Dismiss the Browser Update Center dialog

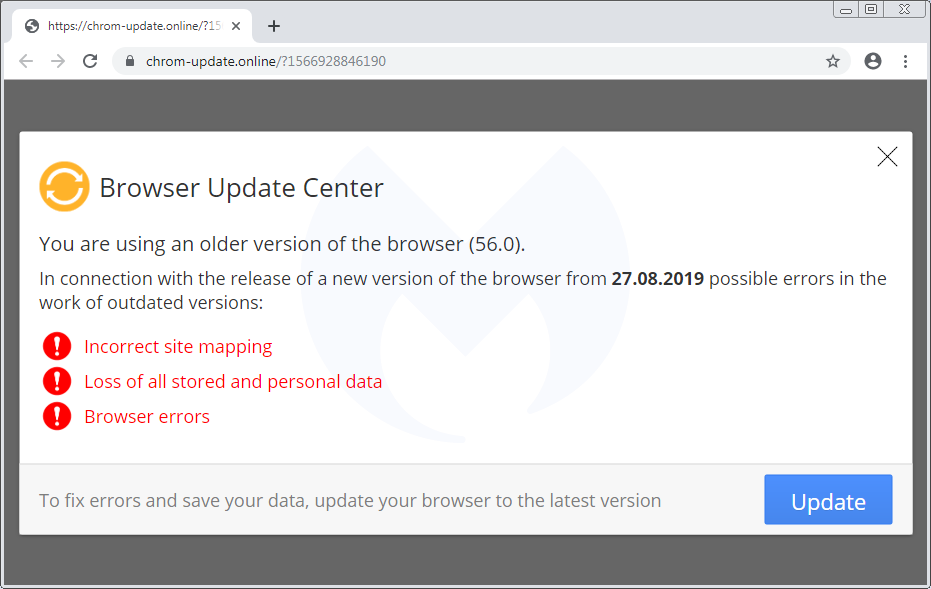[887, 157]
